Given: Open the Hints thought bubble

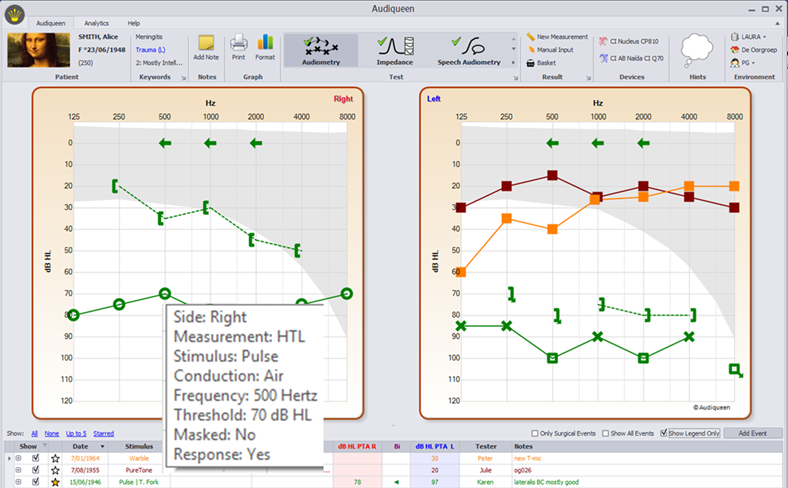Looking at the screenshot, I should 697,50.
